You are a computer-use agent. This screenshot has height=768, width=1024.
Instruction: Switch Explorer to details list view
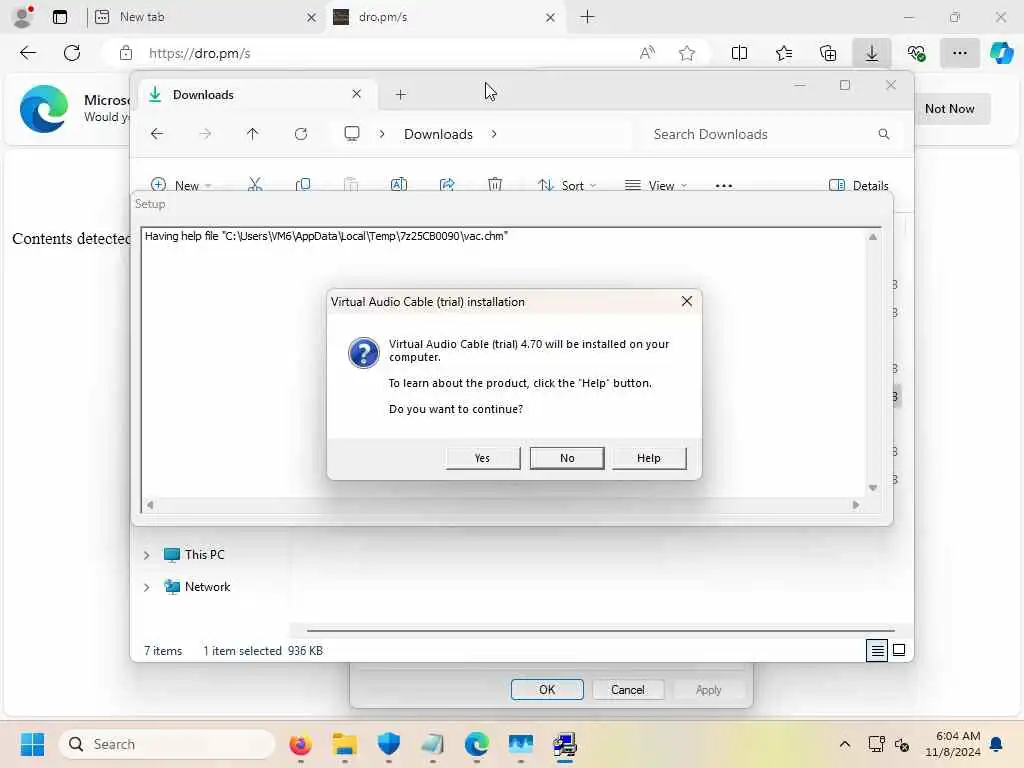(x=877, y=650)
